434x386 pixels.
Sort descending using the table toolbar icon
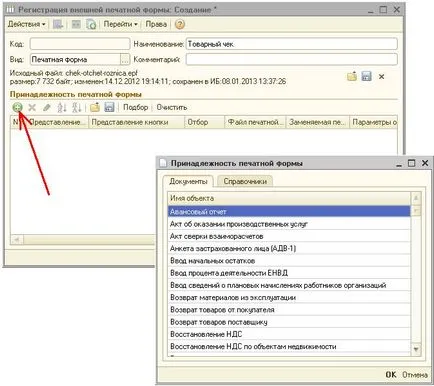(x=77, y=107)
